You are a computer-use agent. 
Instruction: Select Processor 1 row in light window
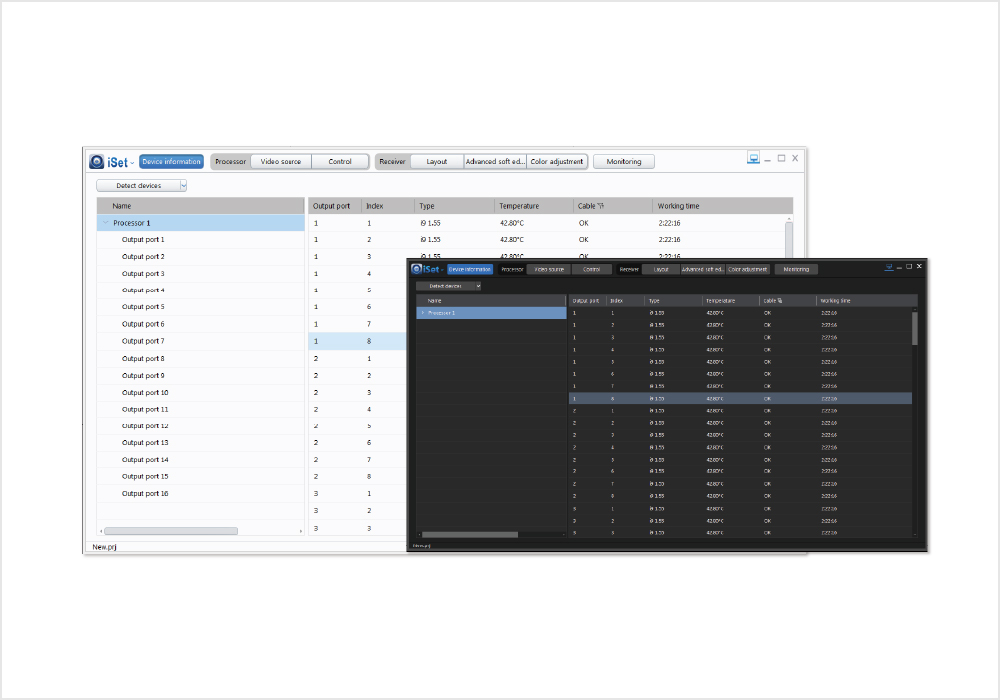201,222
